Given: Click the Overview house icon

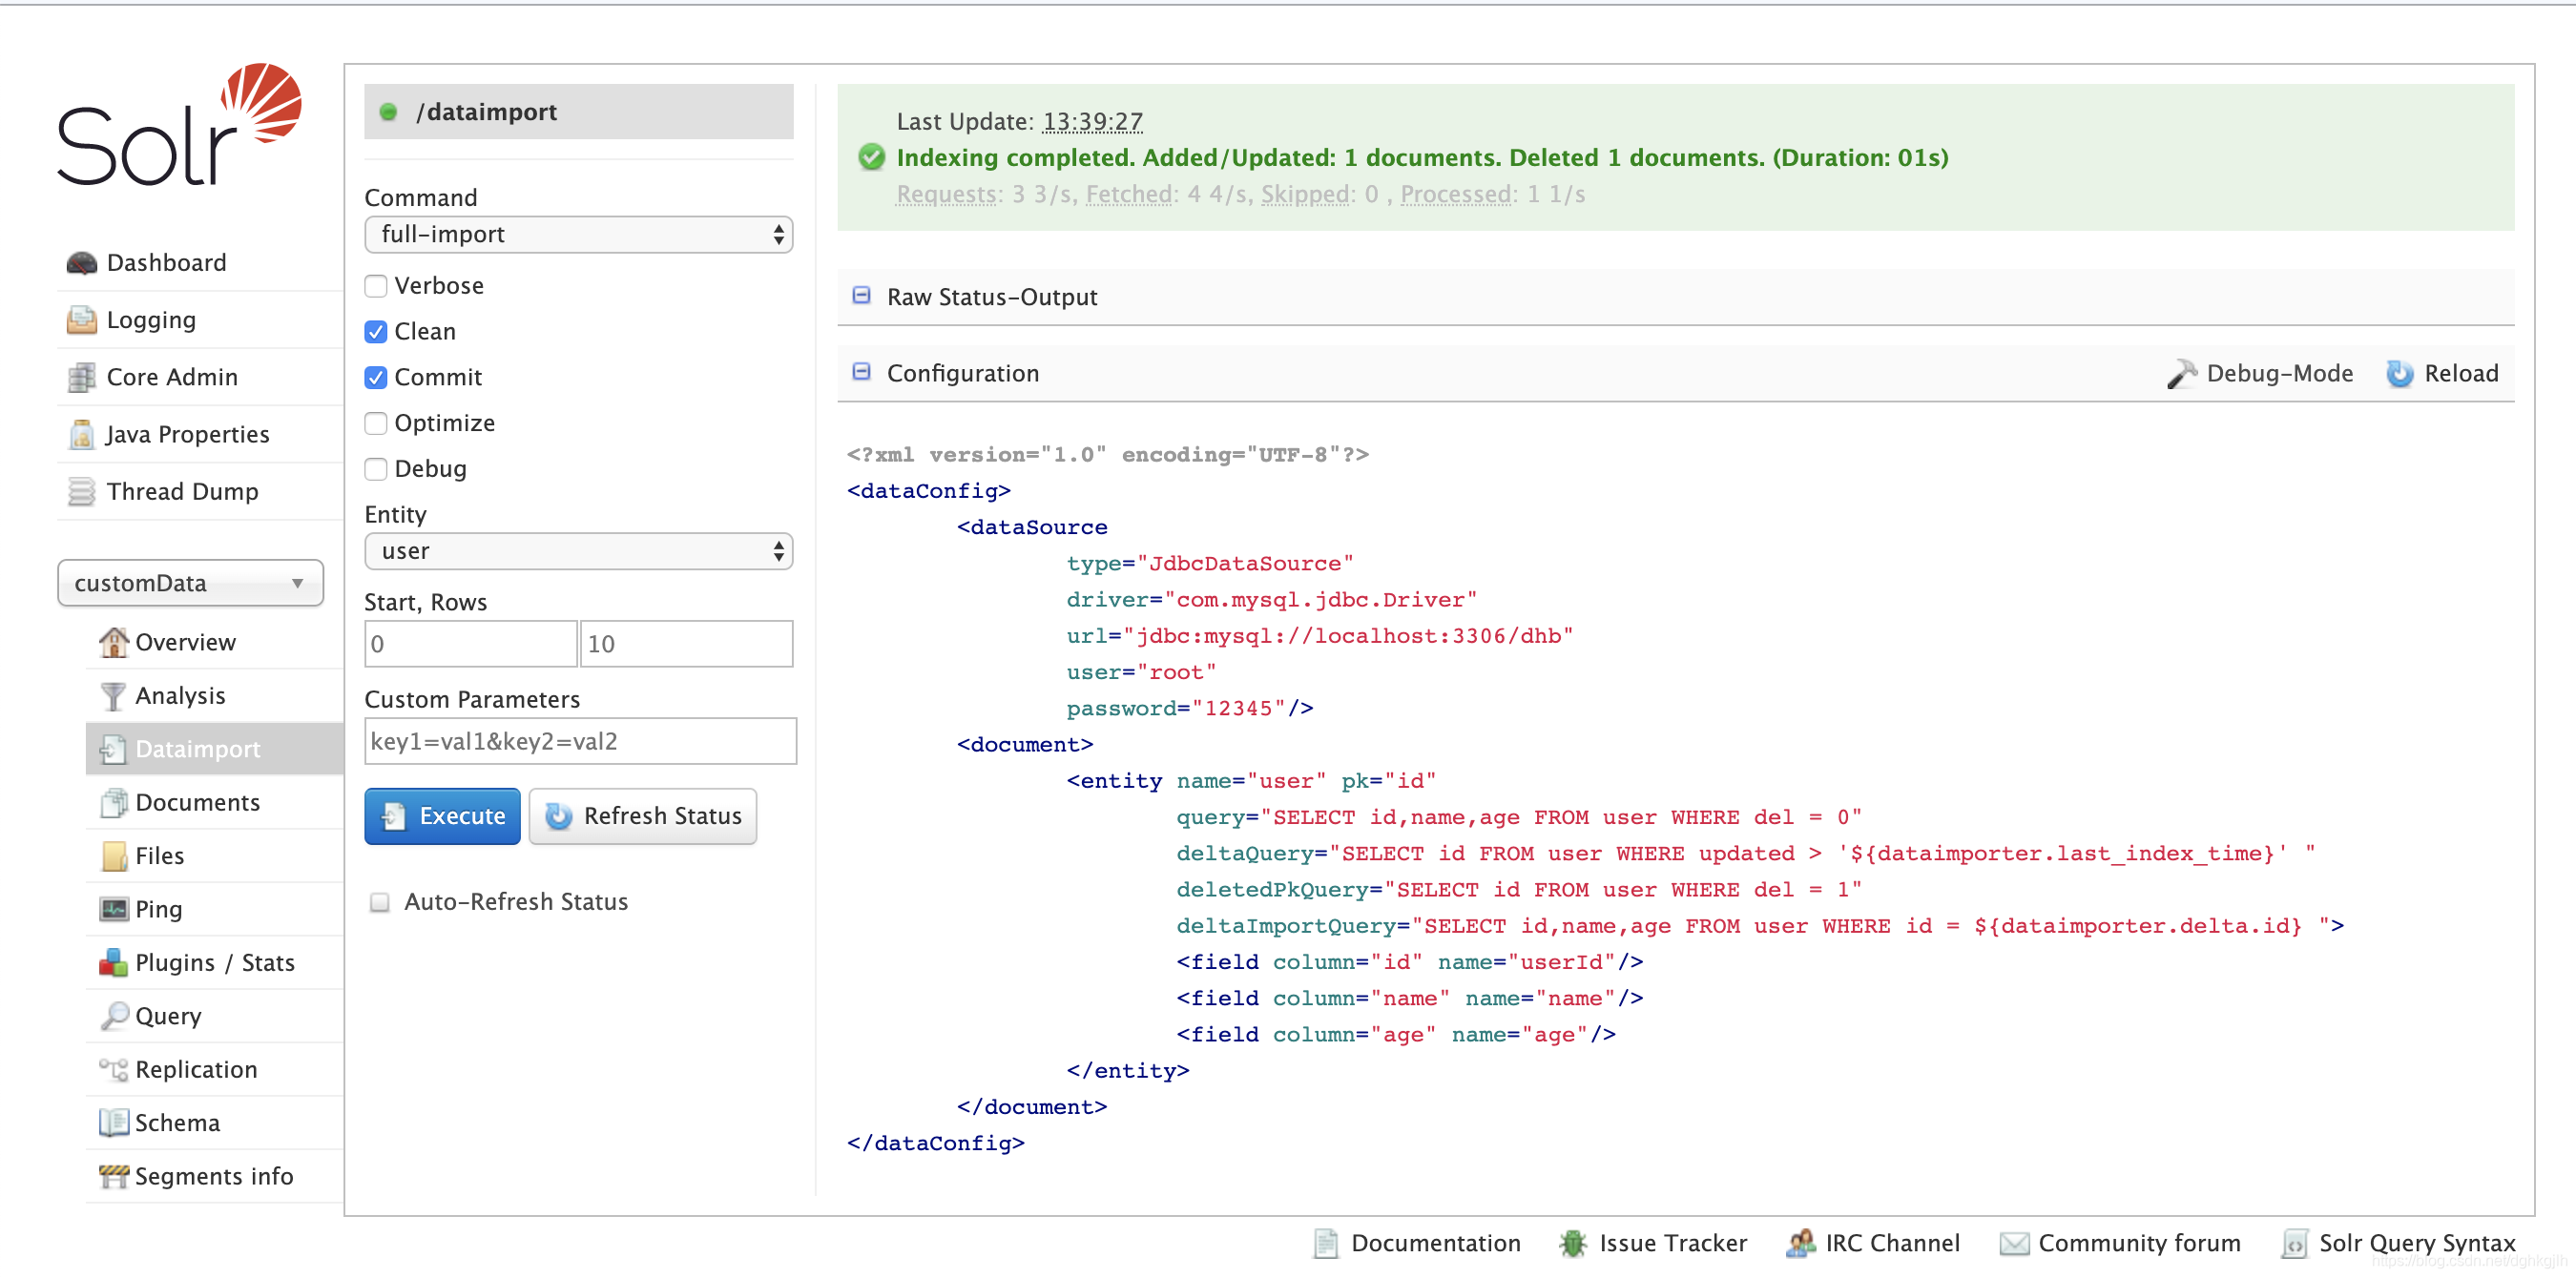Looking at the screenshot, I should pyautogui.click(x=114, y=642).
